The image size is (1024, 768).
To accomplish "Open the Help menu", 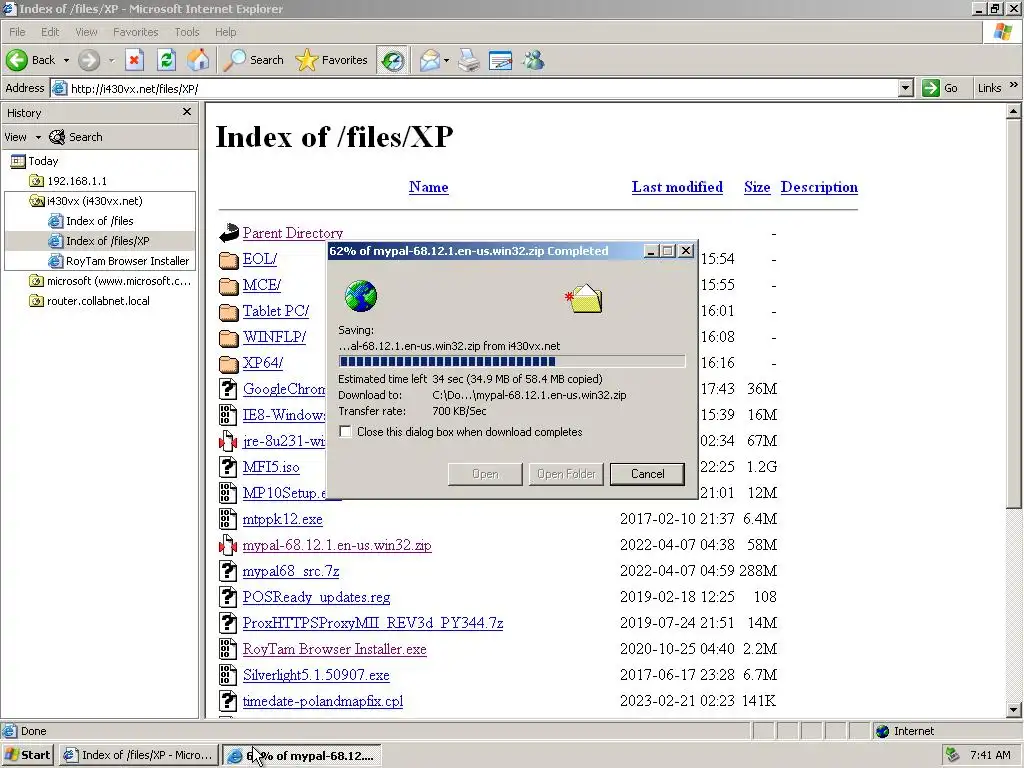I will click(x=225, y=32).
